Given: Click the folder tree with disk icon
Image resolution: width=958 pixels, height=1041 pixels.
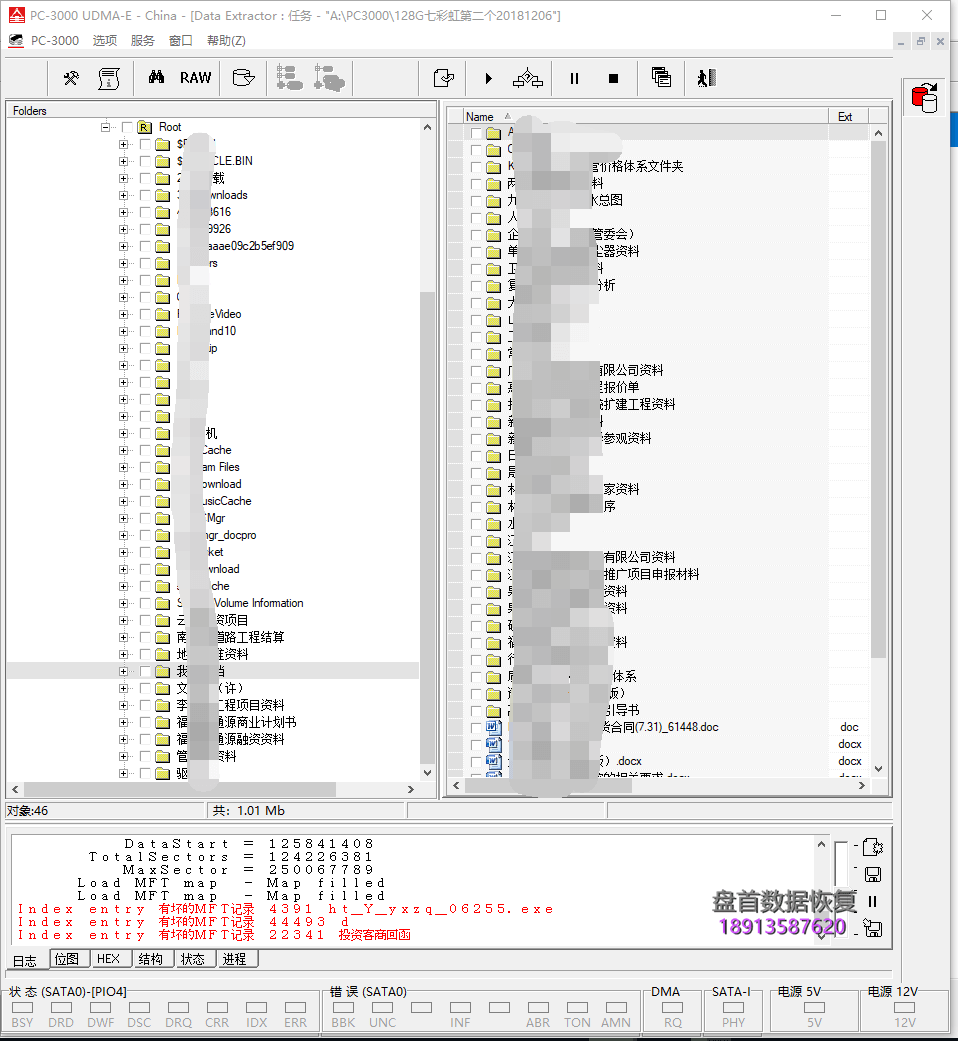Looking at the screenshot, I should (x=329, y=78).
